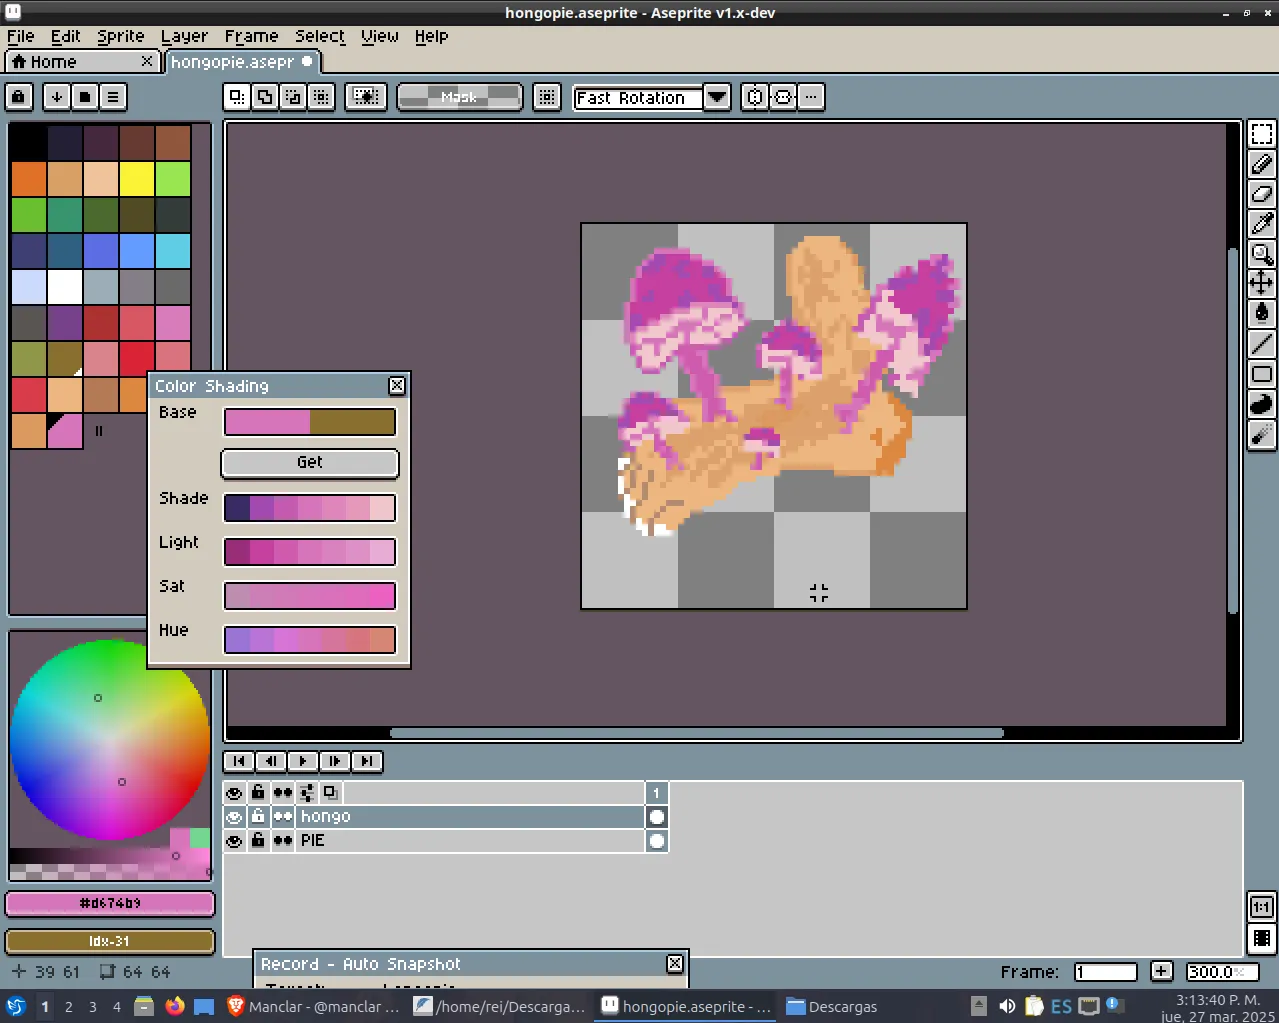Select the Paint Bucket tool

1262,313
